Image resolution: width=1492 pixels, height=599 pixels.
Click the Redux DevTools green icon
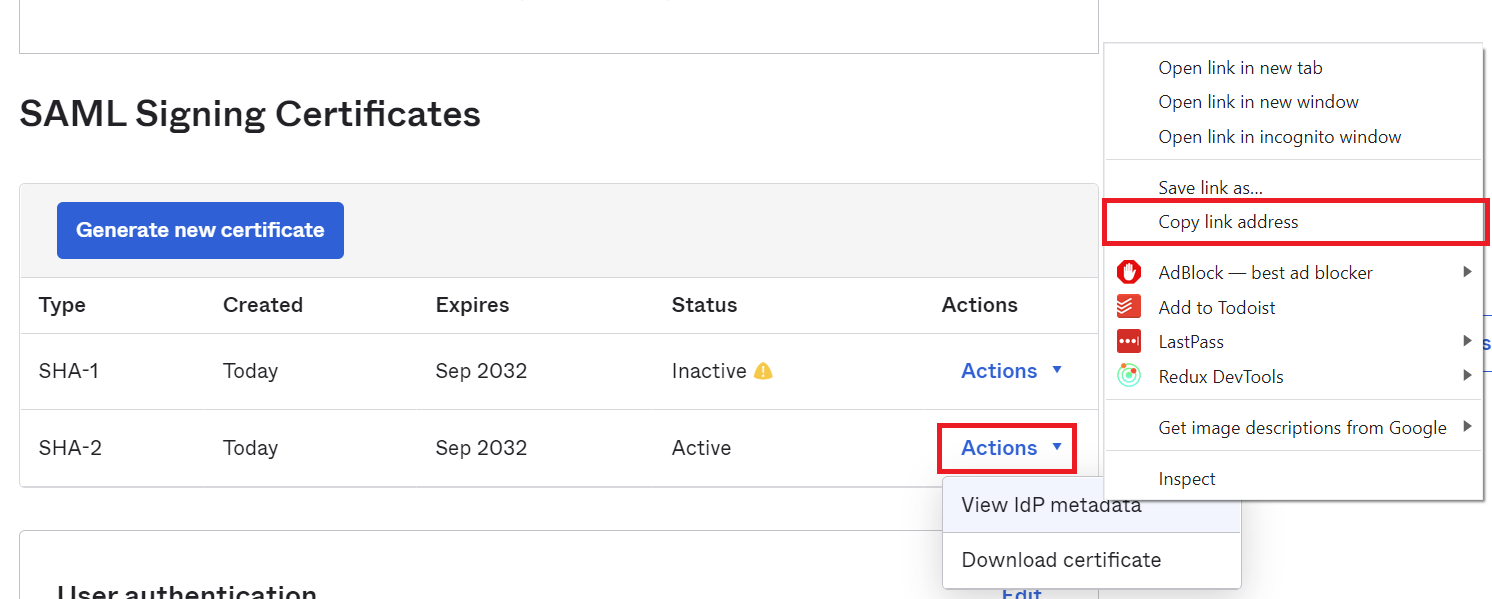coord(1129,376)
